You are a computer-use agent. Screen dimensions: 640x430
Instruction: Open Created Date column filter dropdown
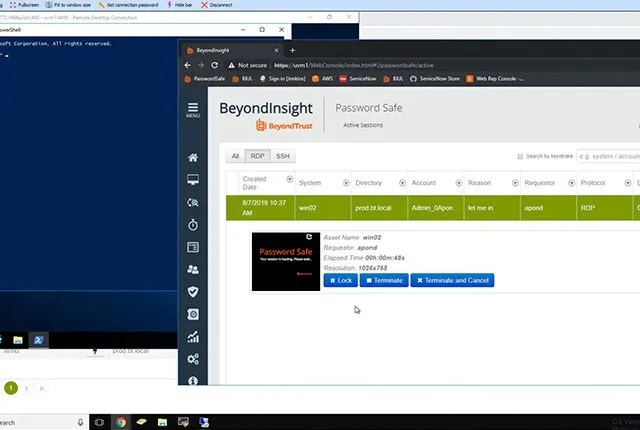coord(289,179)
